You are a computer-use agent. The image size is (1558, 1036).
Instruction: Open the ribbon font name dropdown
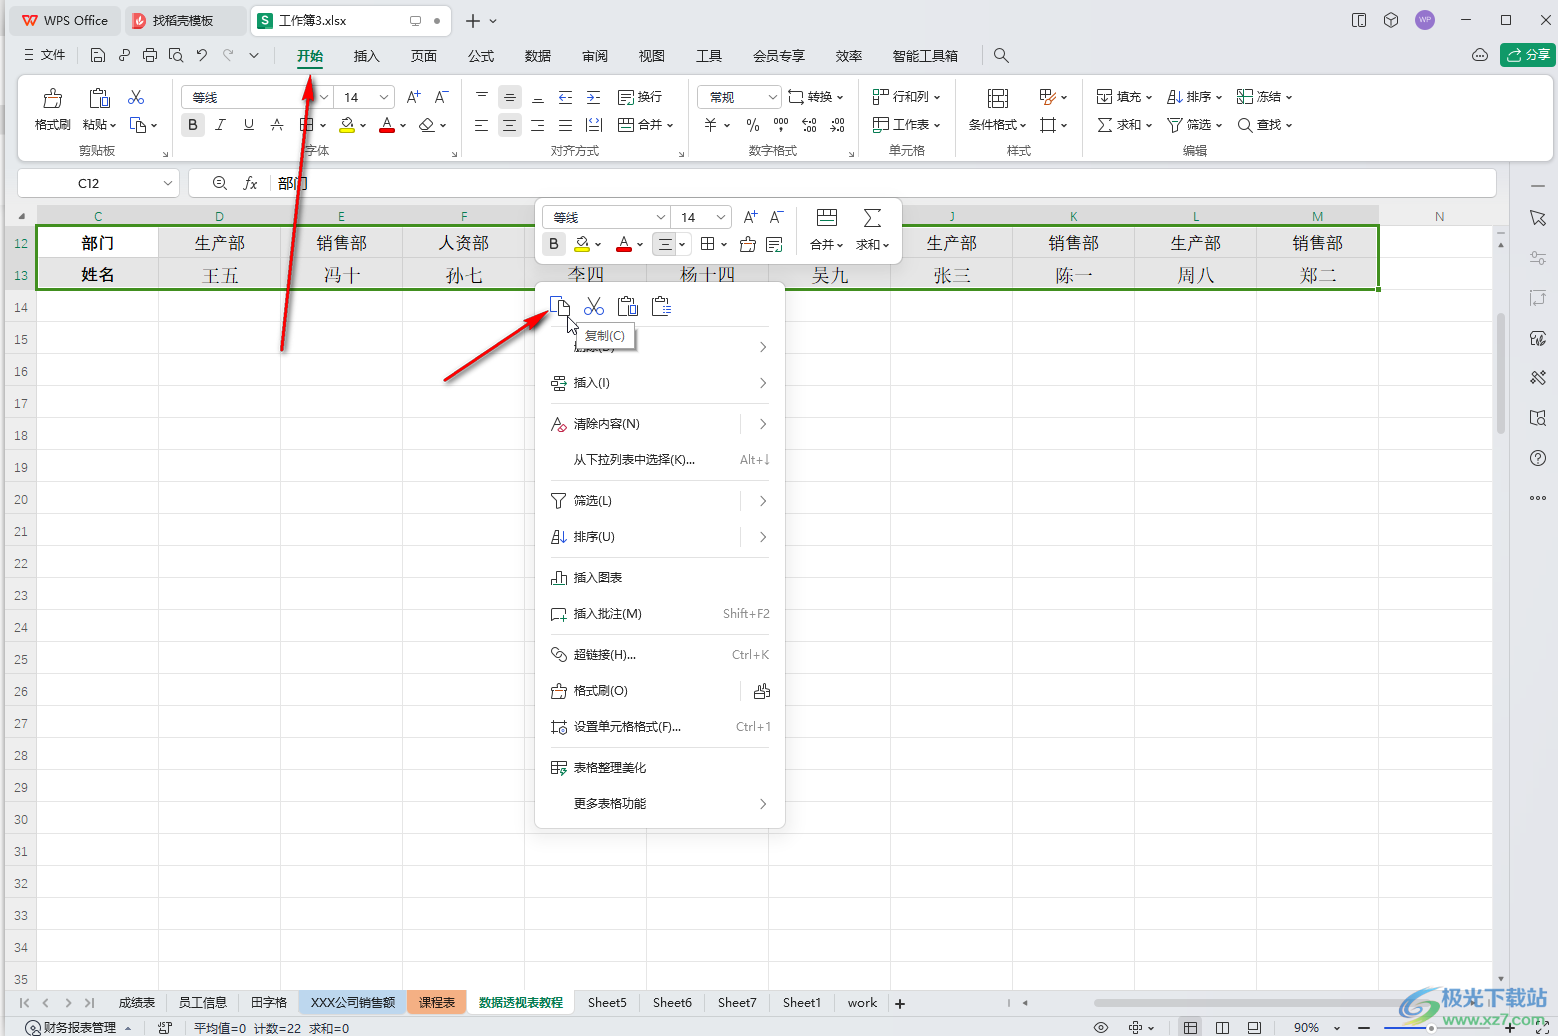point(324,97)
